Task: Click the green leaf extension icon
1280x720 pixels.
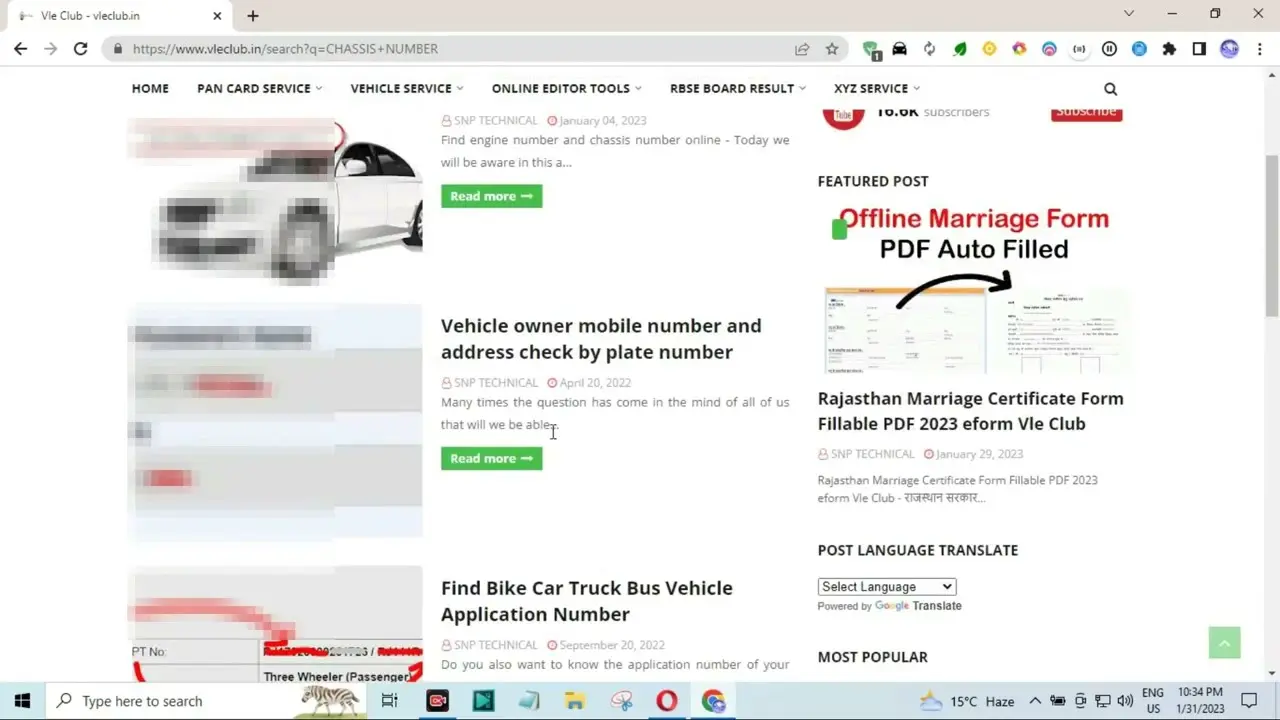Action: click(x=960, y=49)
